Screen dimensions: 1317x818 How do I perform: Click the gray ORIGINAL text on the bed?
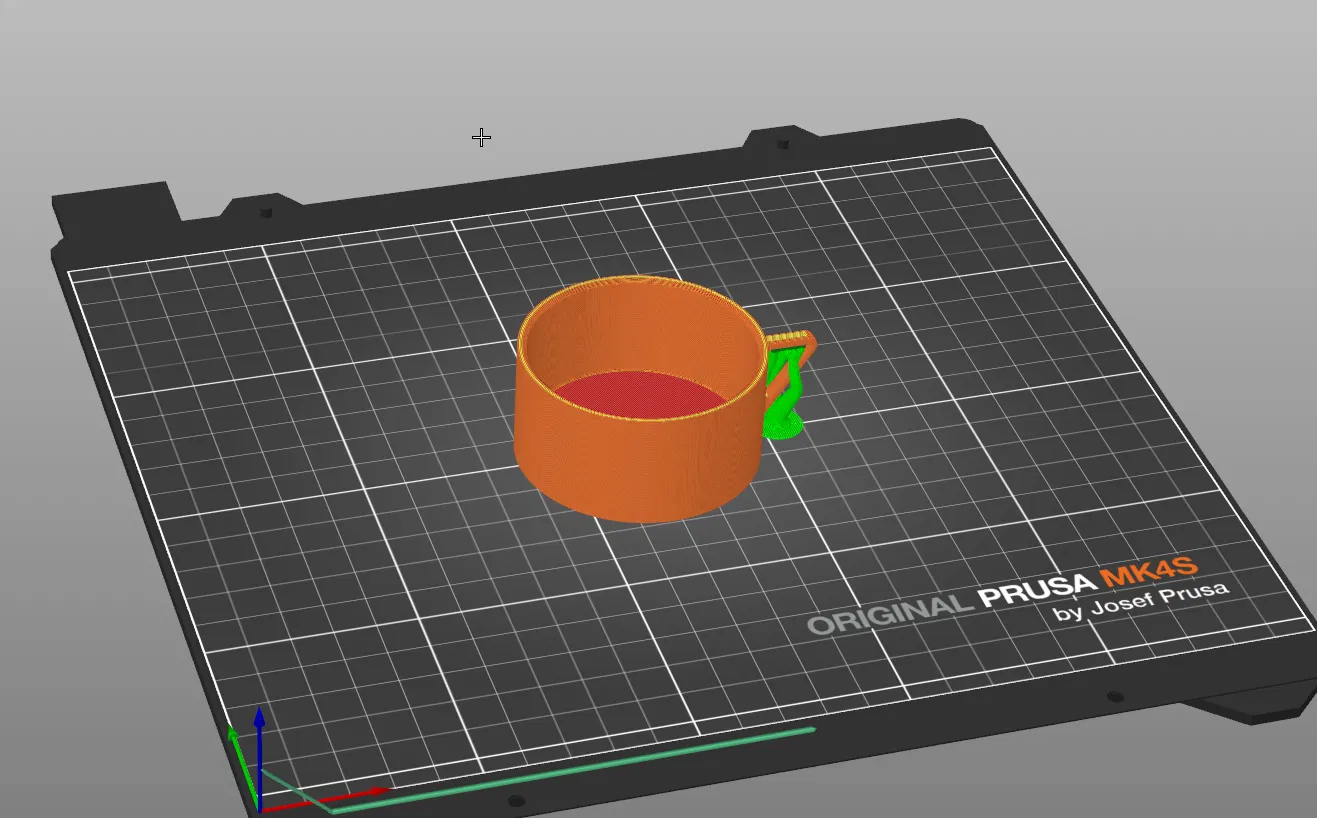890,613
